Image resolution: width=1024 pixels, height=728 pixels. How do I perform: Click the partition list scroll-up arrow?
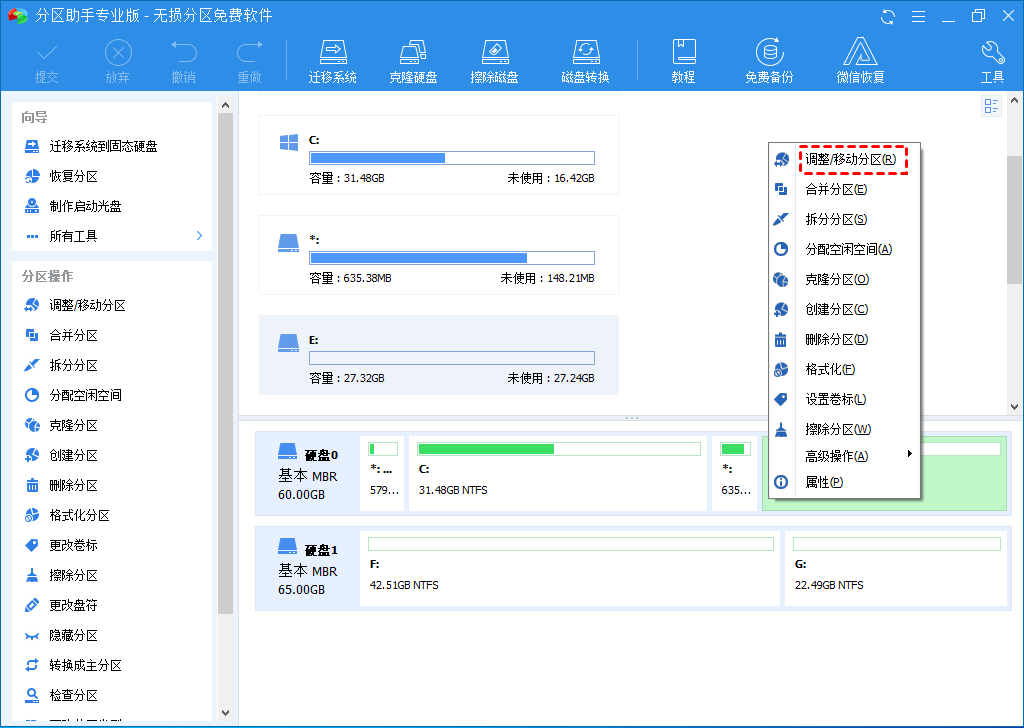pos(1014,101)
